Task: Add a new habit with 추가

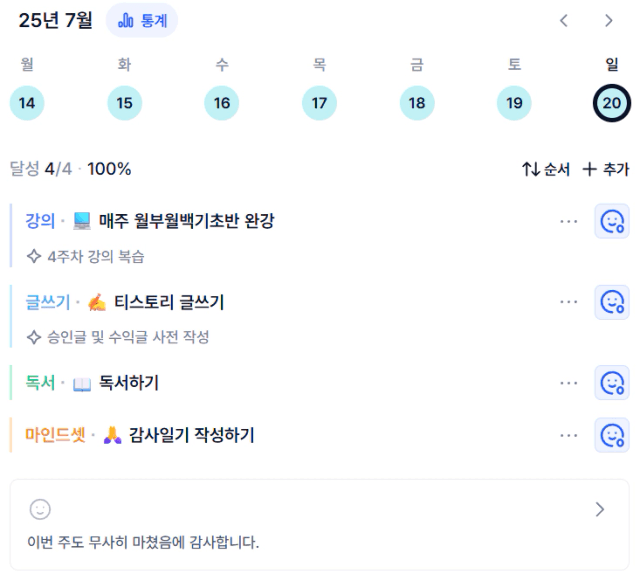Action: coord(606,169)
